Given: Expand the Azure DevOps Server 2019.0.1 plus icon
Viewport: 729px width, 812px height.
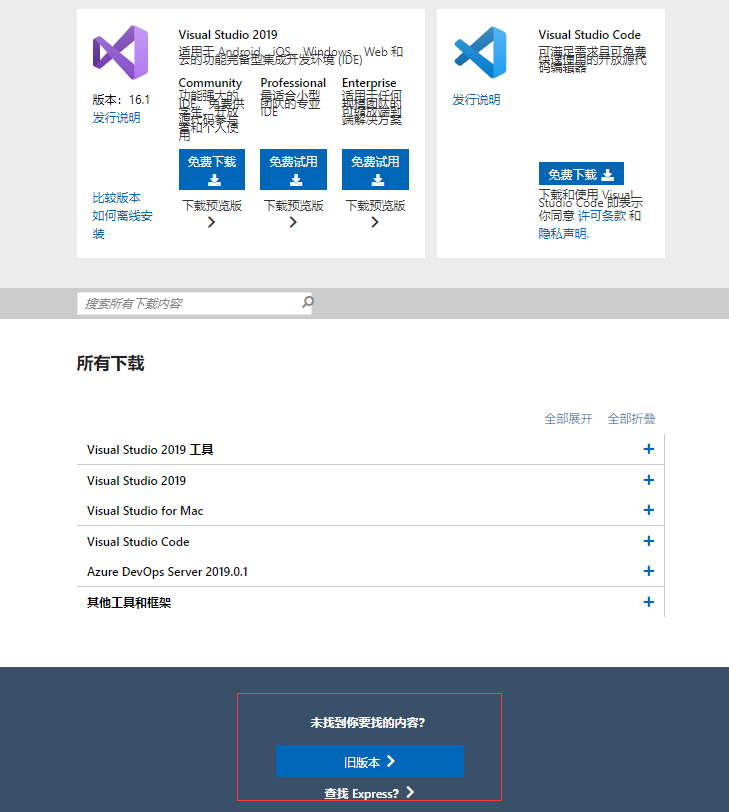Looking at the screenshot, I should (648, 571).
